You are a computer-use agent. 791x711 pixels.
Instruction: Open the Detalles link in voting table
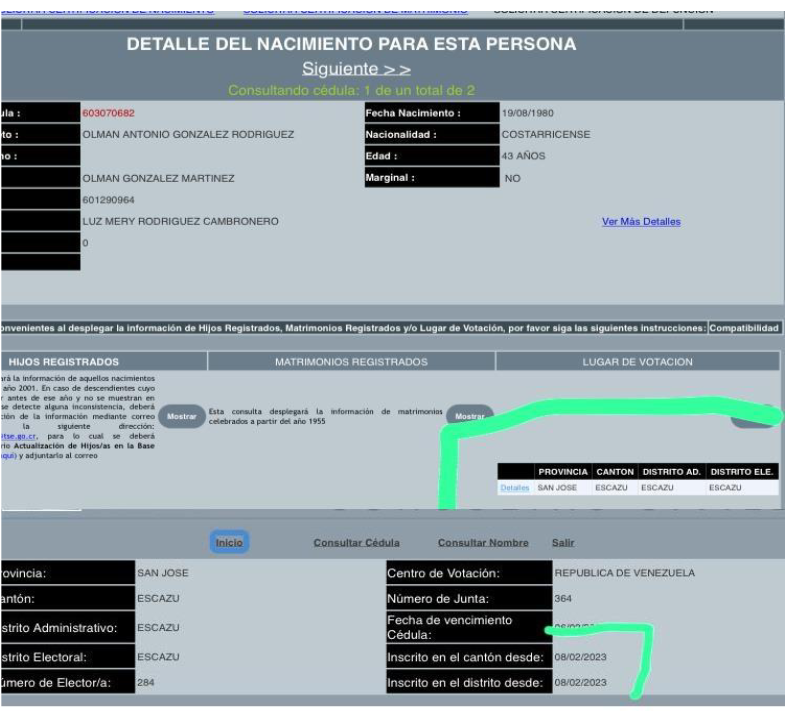[515, 488]
